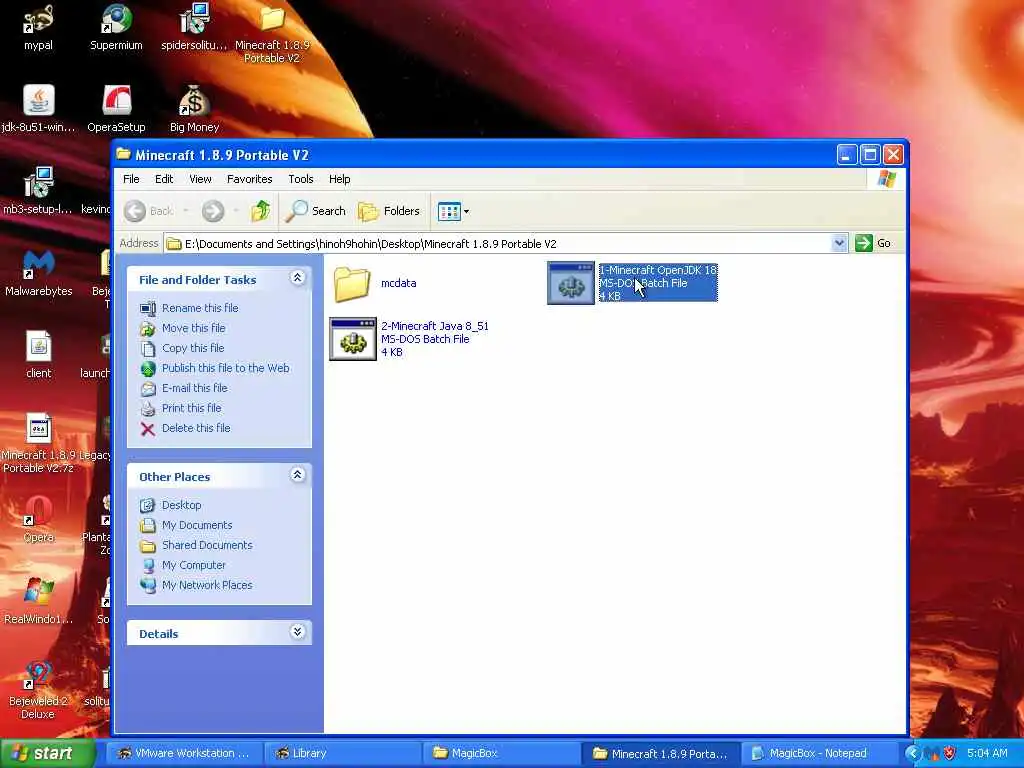Click Delete this file
Screen dimensions: 1024x768
tap(196, 428)
